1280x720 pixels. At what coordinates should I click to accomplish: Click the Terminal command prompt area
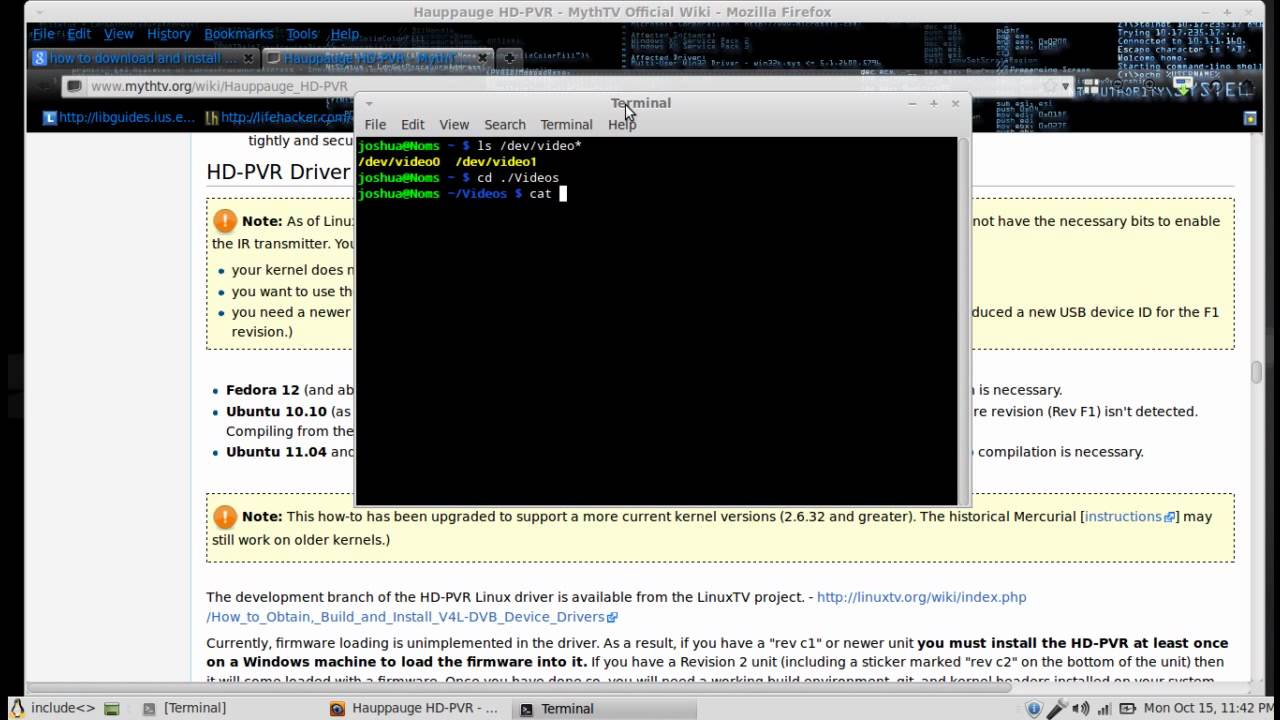(656, 320)
